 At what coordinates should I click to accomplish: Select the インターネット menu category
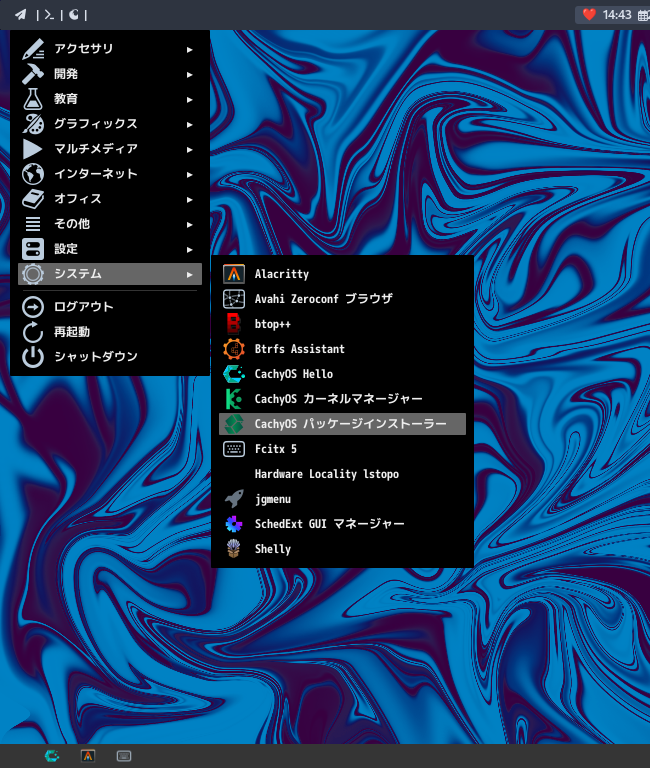point(110,174)
